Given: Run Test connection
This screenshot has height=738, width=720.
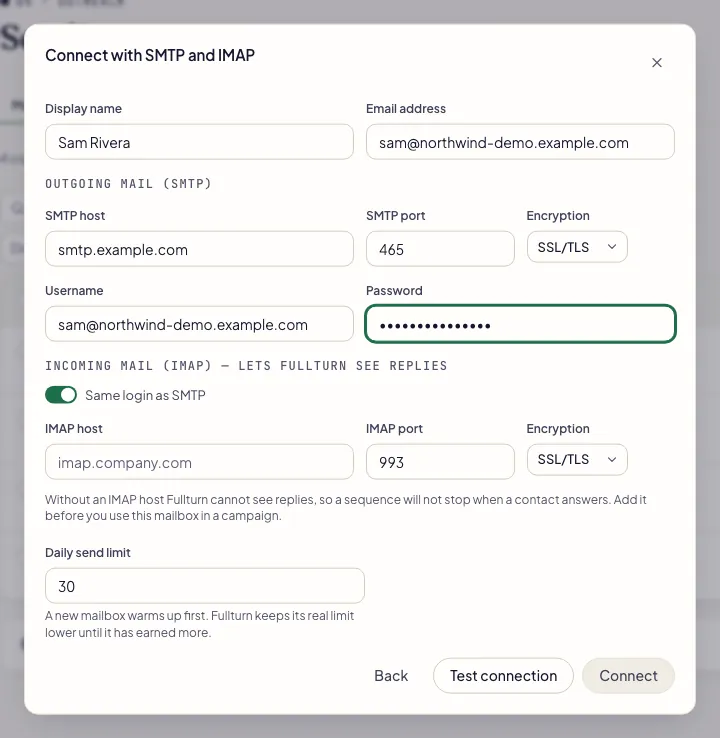Looking at the screenshot, I should point(503,676).
